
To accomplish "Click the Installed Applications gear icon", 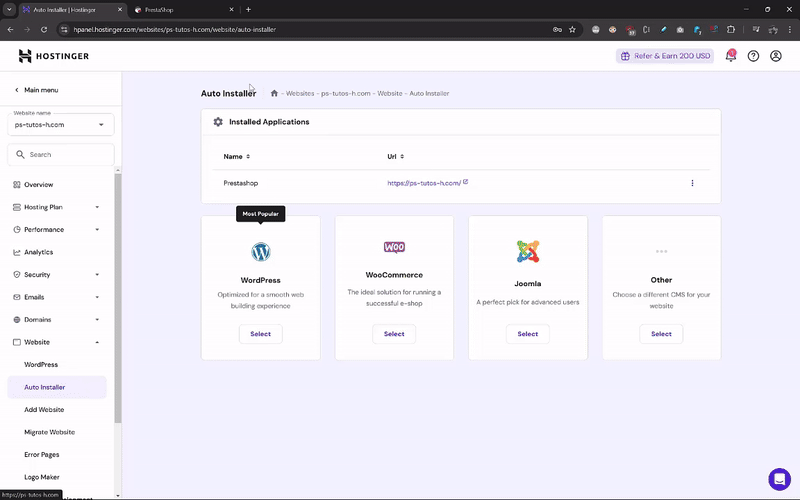I will [218, 122].
